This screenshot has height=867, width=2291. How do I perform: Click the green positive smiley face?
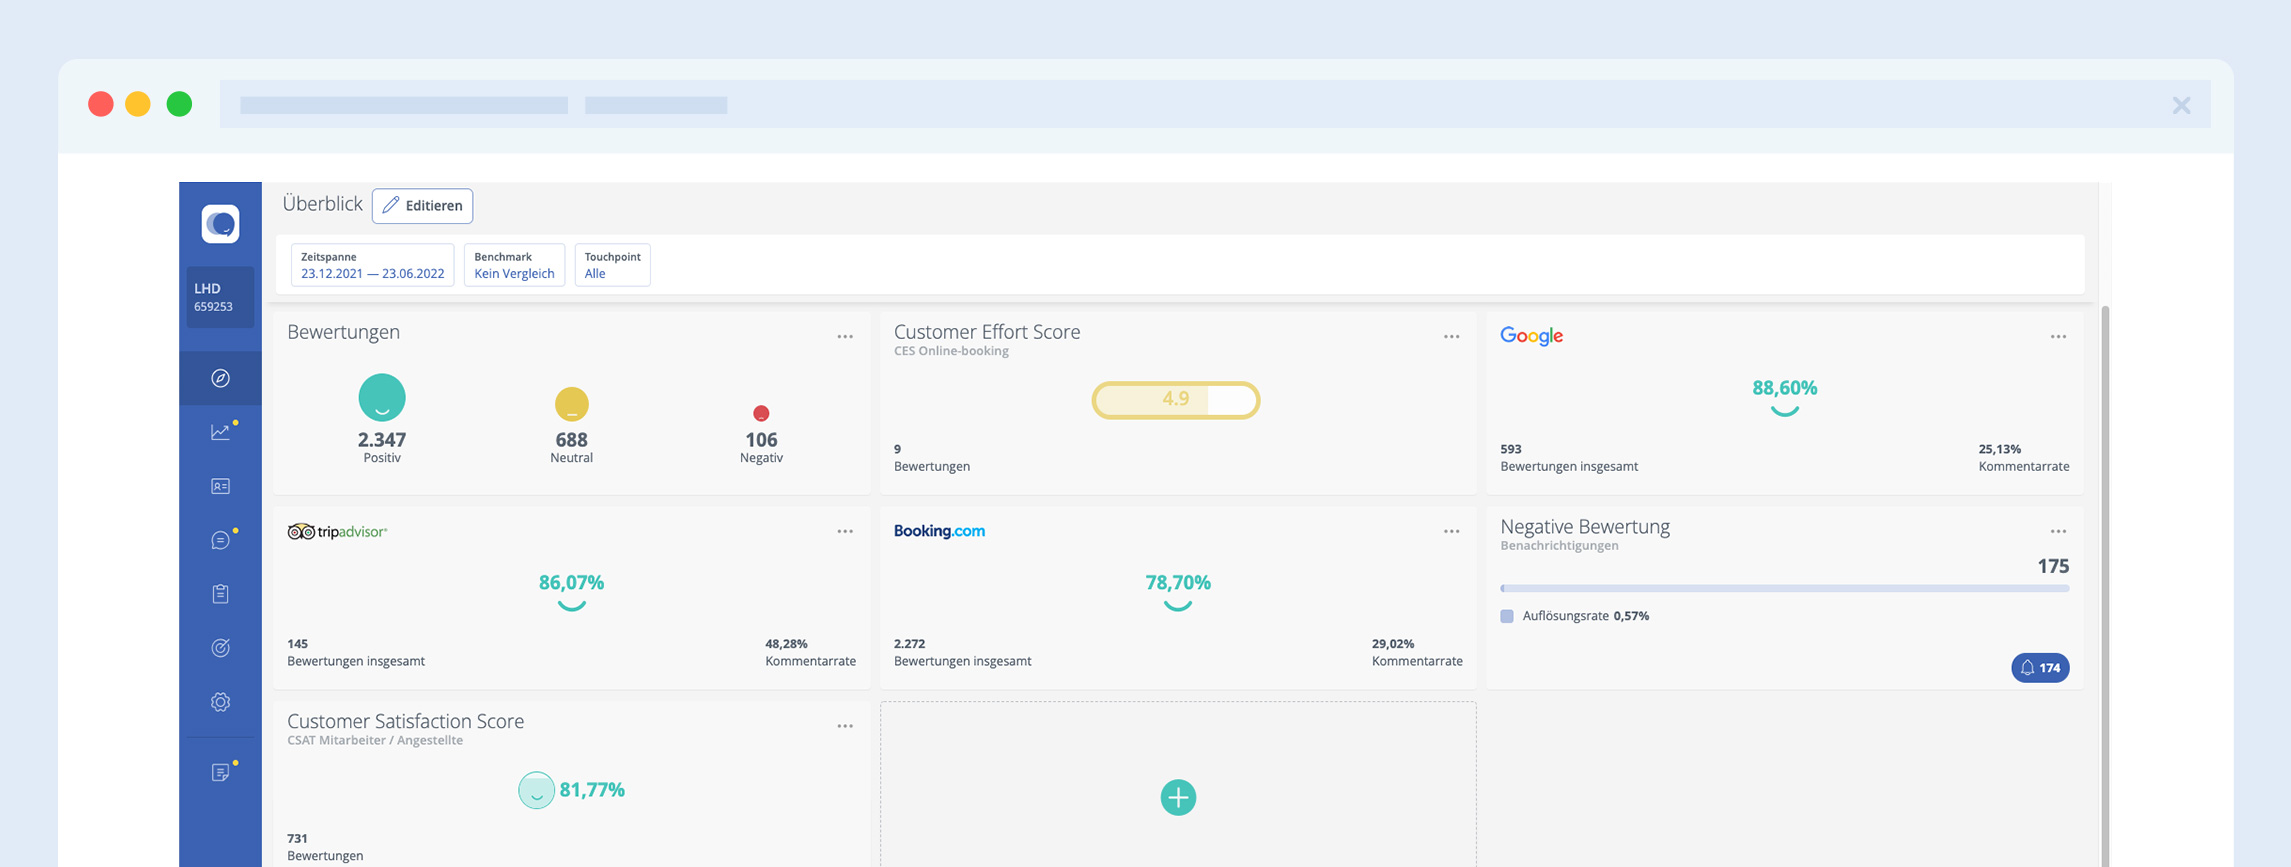click(x=382, y=397)
